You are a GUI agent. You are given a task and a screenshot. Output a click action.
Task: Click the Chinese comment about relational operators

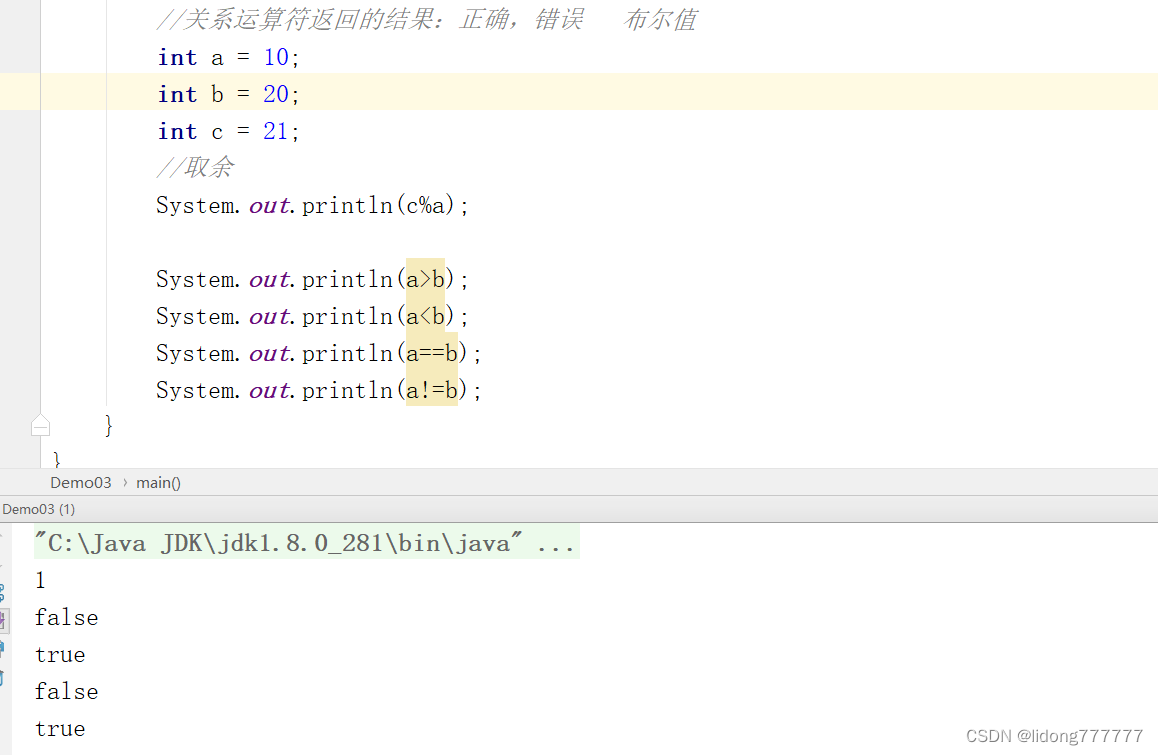427,19
